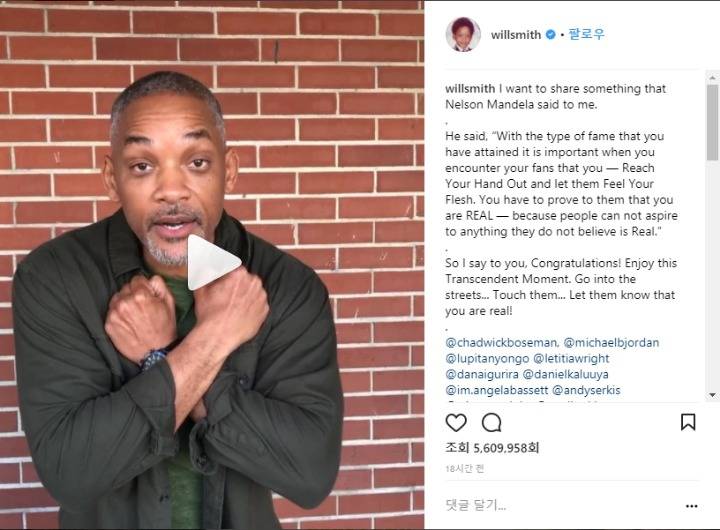The width and height of the screenshot is (720, 530).
Task: Open the @danielkaluuya mention link
Action: pyautogui.click(x=566, y=374)
